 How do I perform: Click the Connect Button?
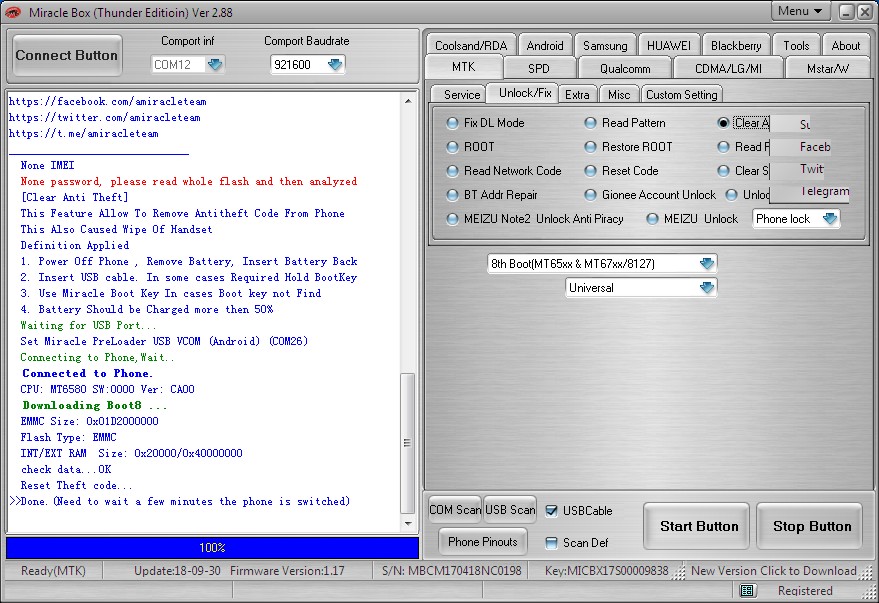[x=67, y=55]
